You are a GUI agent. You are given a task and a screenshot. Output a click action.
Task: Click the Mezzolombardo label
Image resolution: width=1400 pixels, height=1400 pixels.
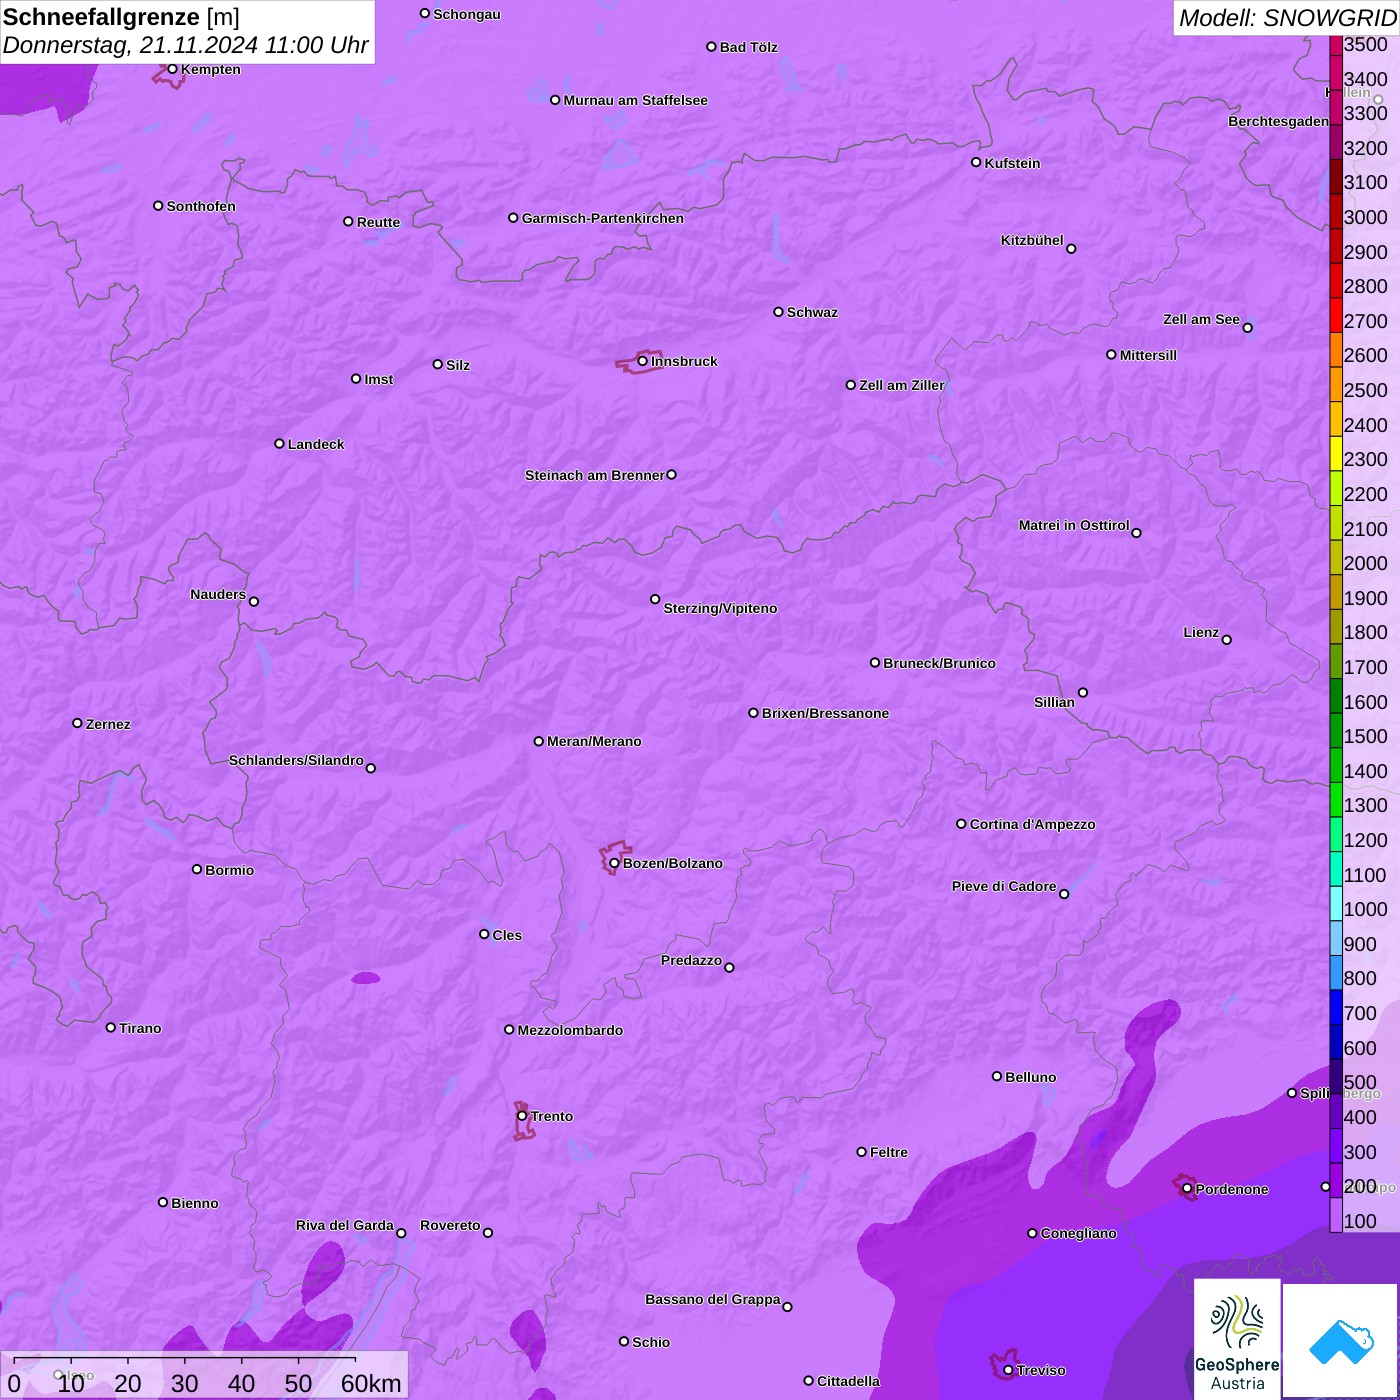pyautogui.click(x=570, y=1030)
